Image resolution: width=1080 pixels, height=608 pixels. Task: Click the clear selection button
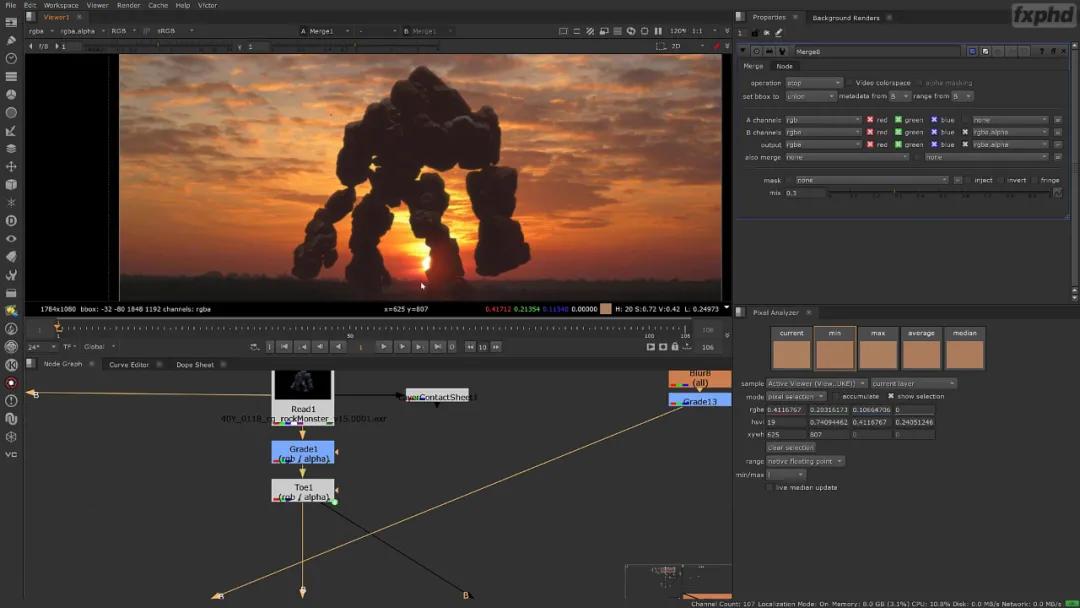790,448
